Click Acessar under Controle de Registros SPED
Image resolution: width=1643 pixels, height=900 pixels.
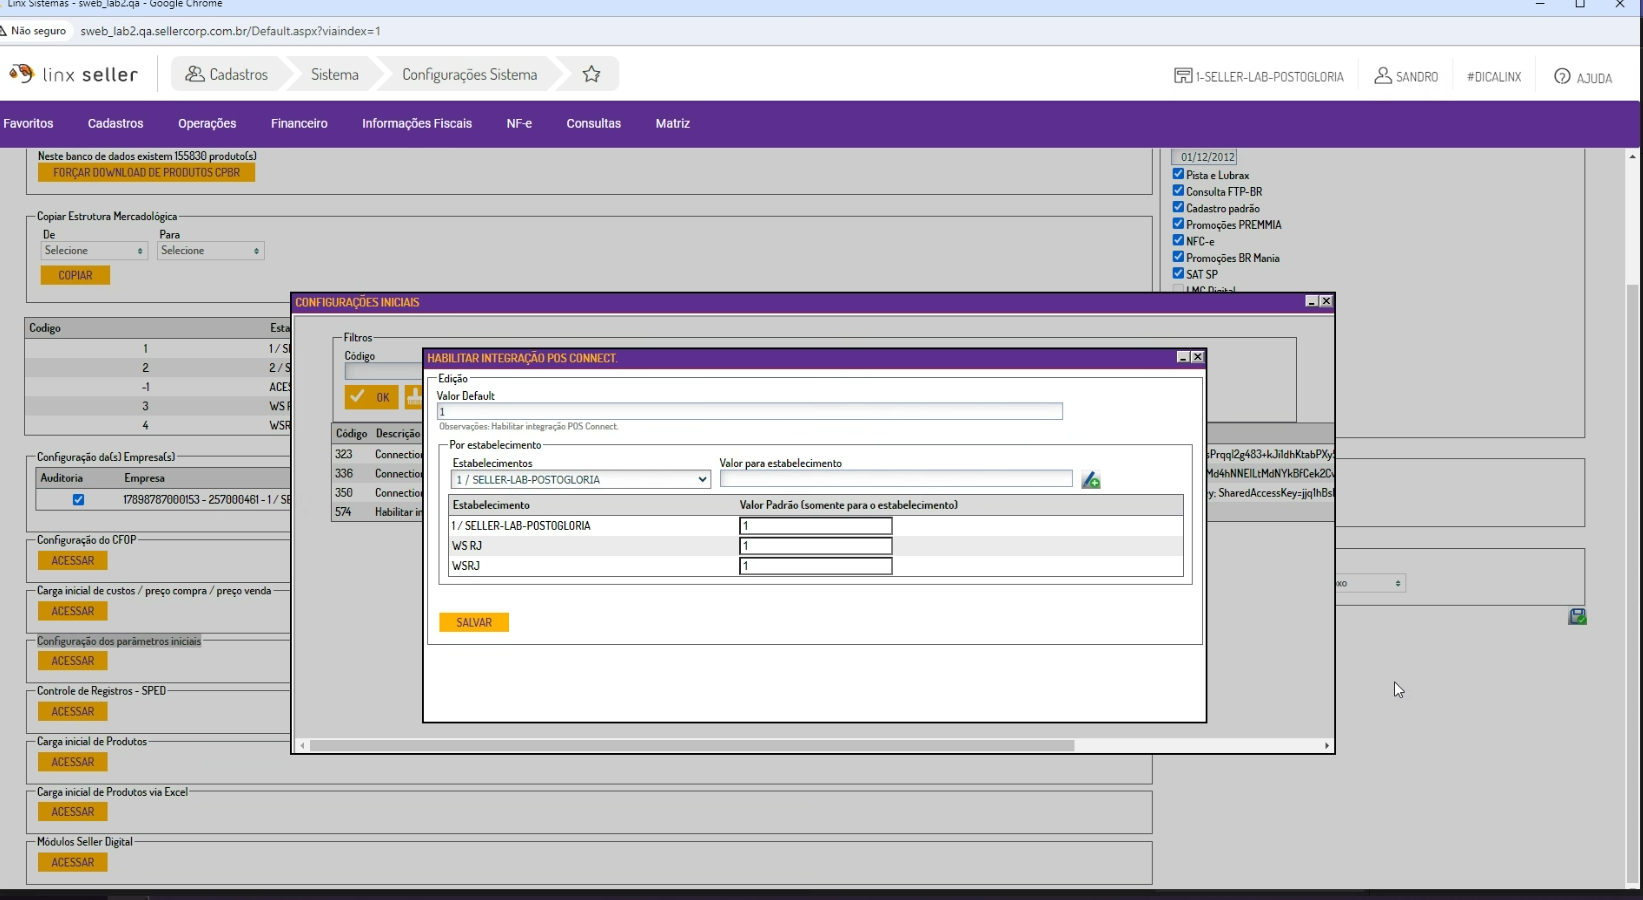tap(73, 712)
